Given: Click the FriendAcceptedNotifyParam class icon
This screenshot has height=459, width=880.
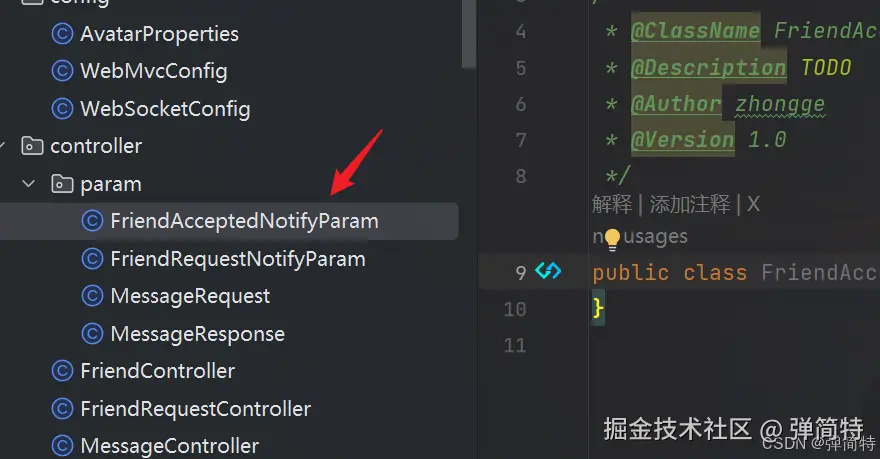Looking at the screenshot, I should pos(92,221).
